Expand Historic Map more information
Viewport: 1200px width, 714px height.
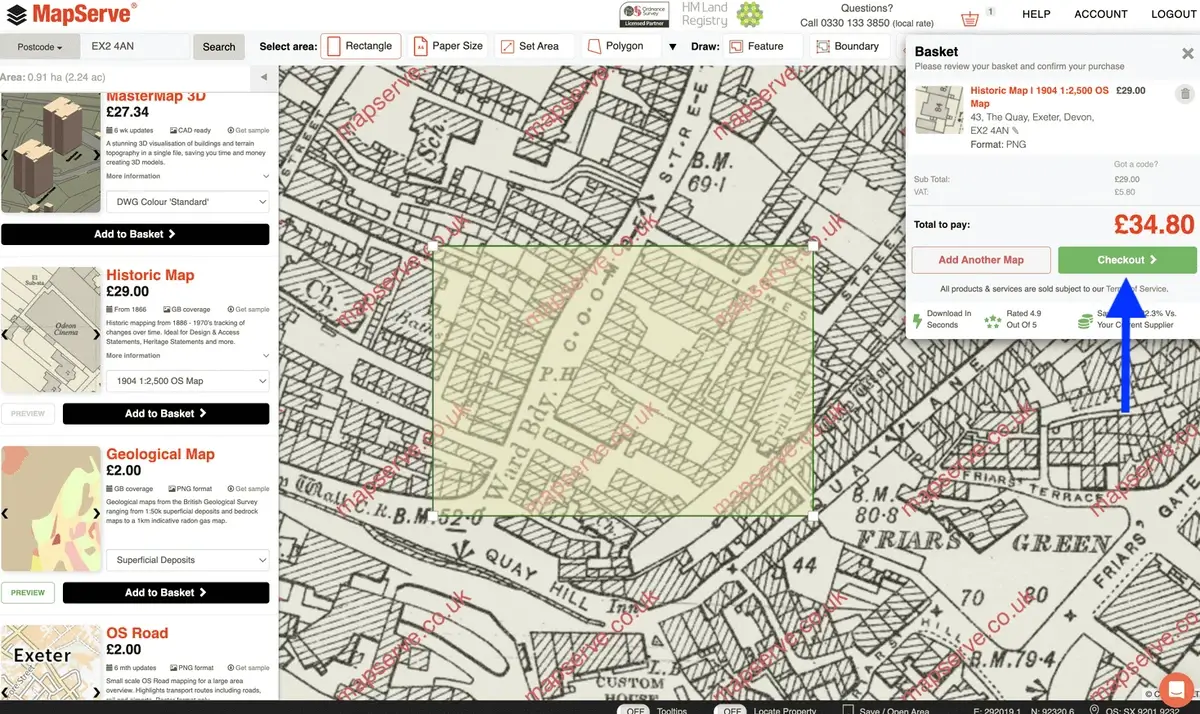pos(188,355)
